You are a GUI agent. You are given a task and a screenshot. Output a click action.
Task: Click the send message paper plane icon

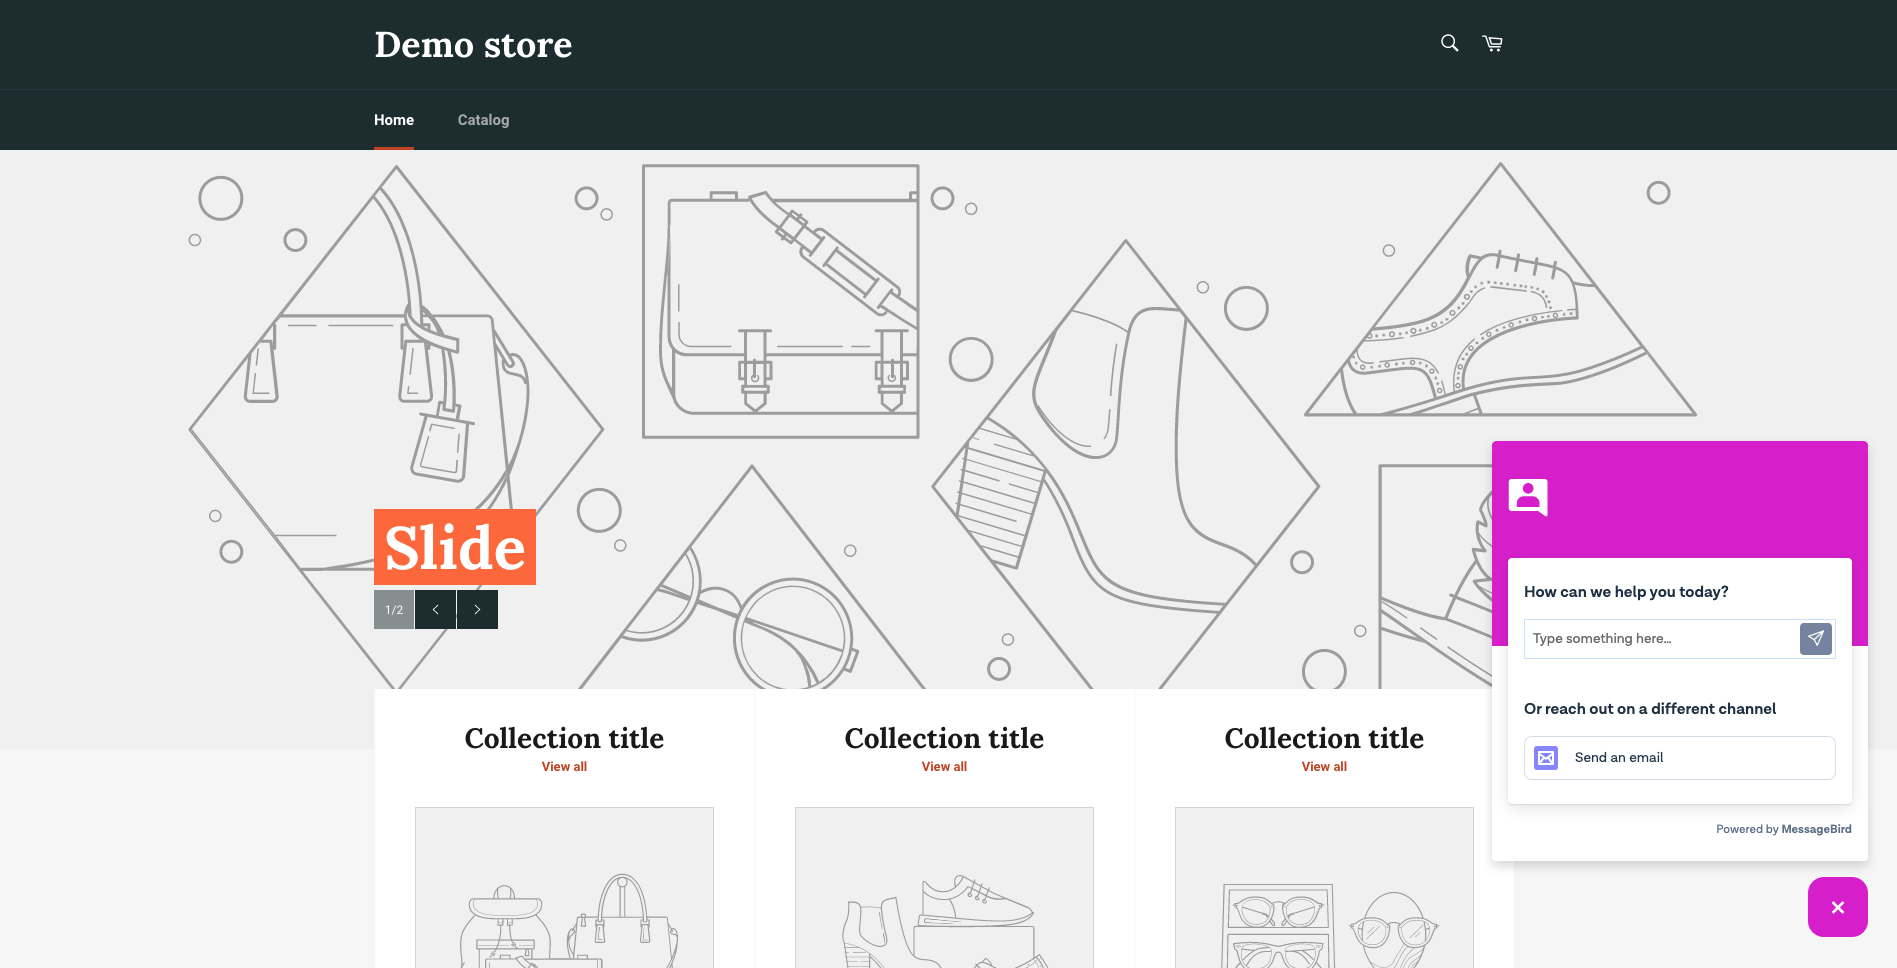coord(1816,638)
